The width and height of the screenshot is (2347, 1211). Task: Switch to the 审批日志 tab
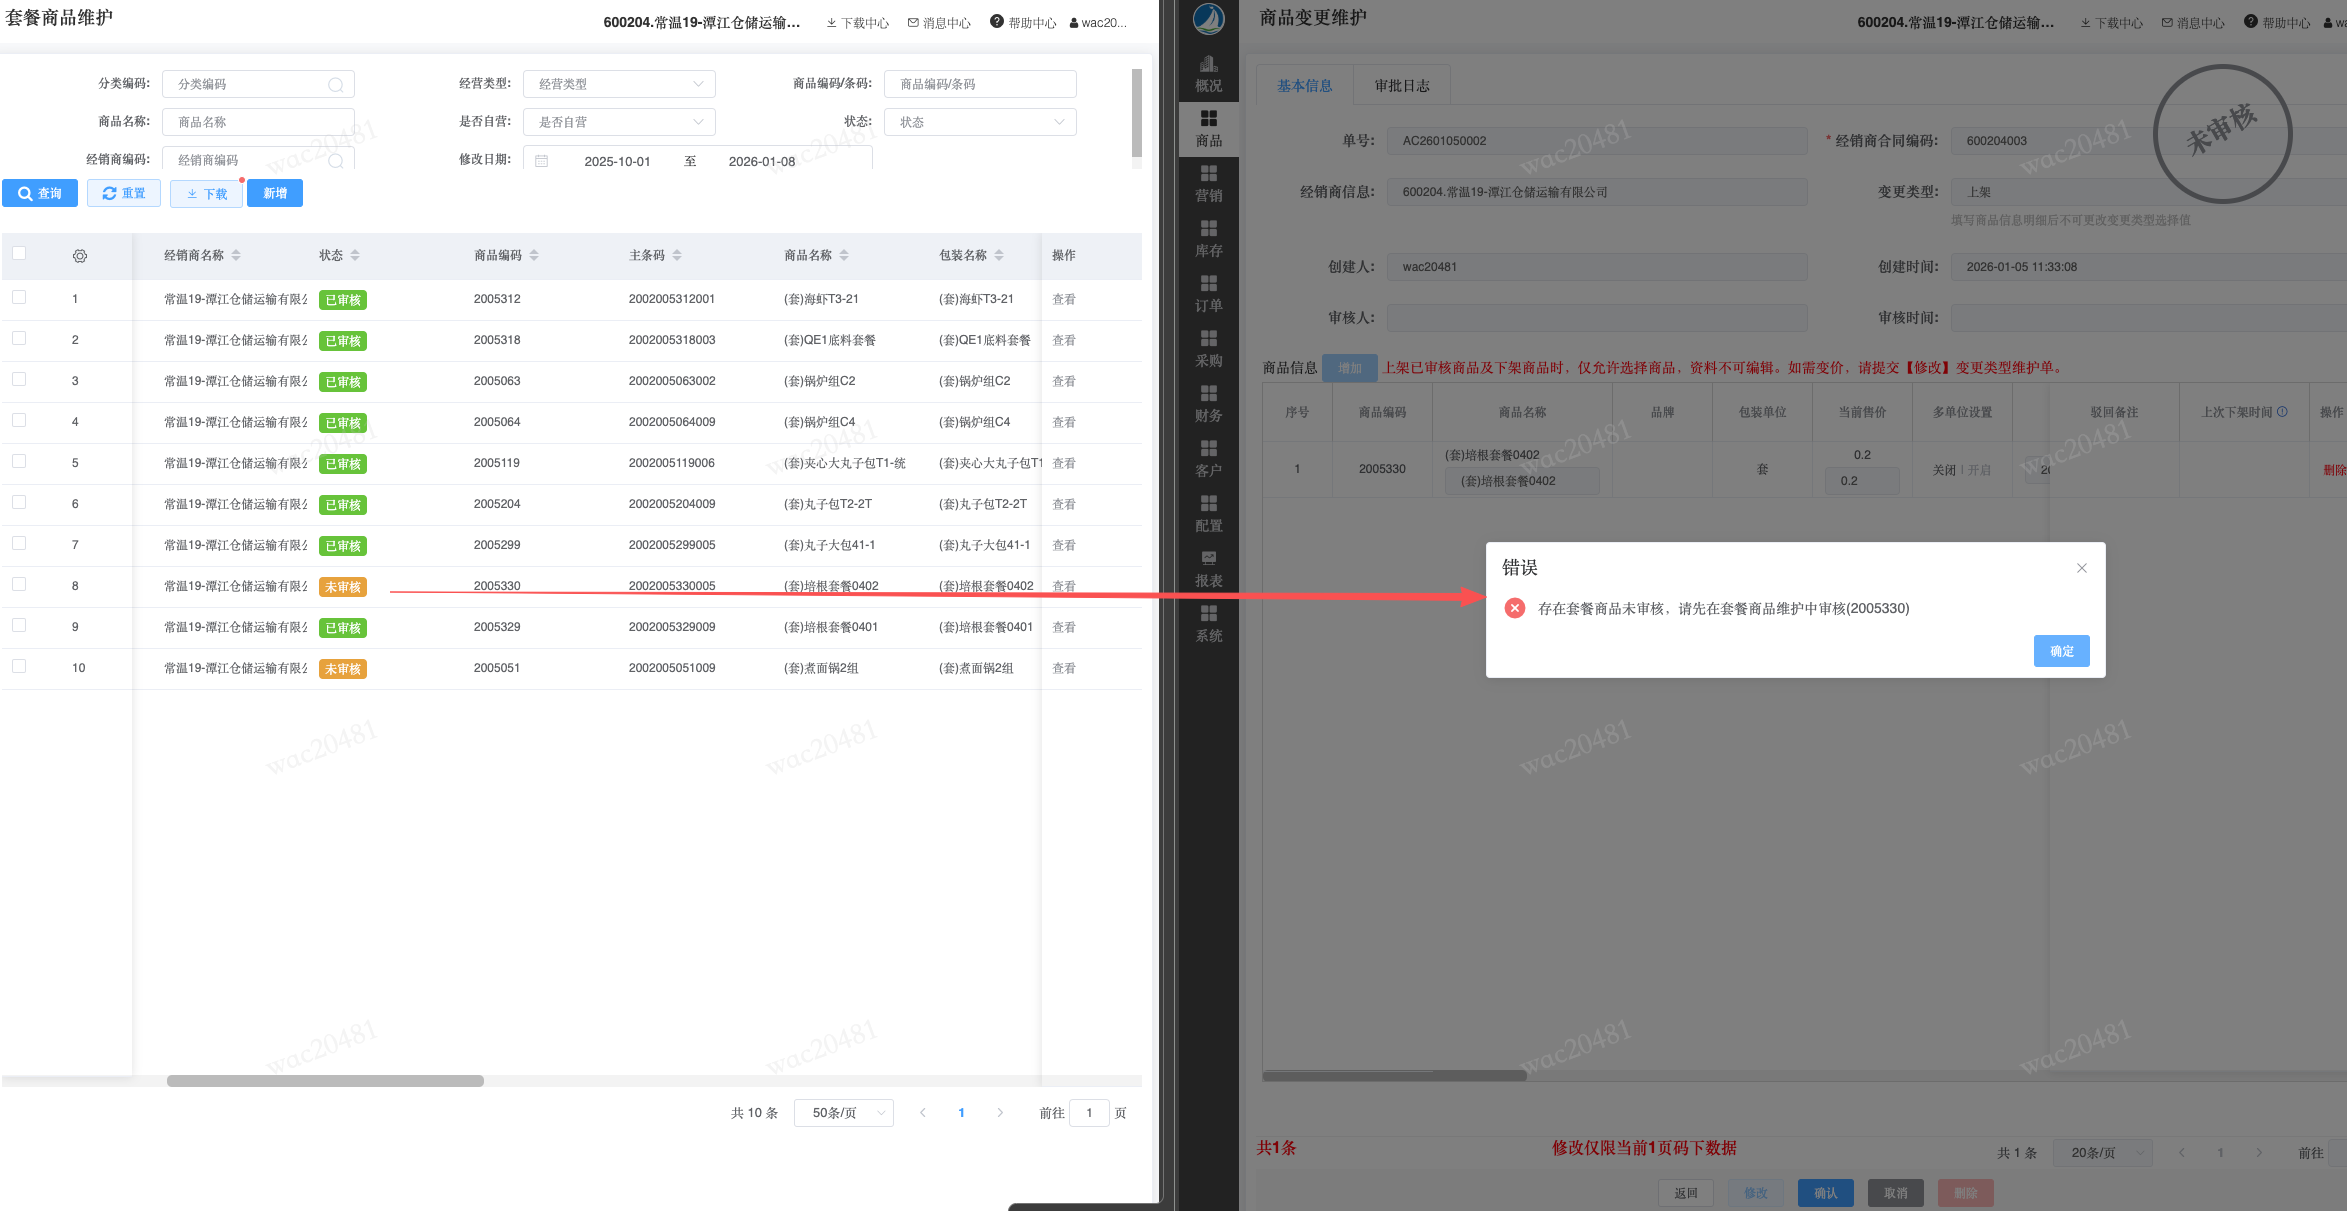click(1401, 86)
